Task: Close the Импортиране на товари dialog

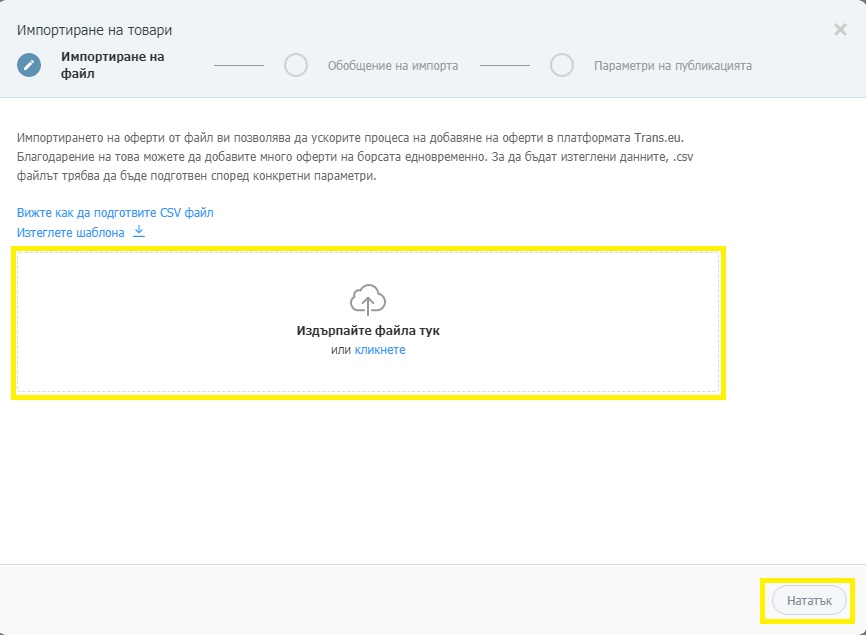Action: (840, 30)
